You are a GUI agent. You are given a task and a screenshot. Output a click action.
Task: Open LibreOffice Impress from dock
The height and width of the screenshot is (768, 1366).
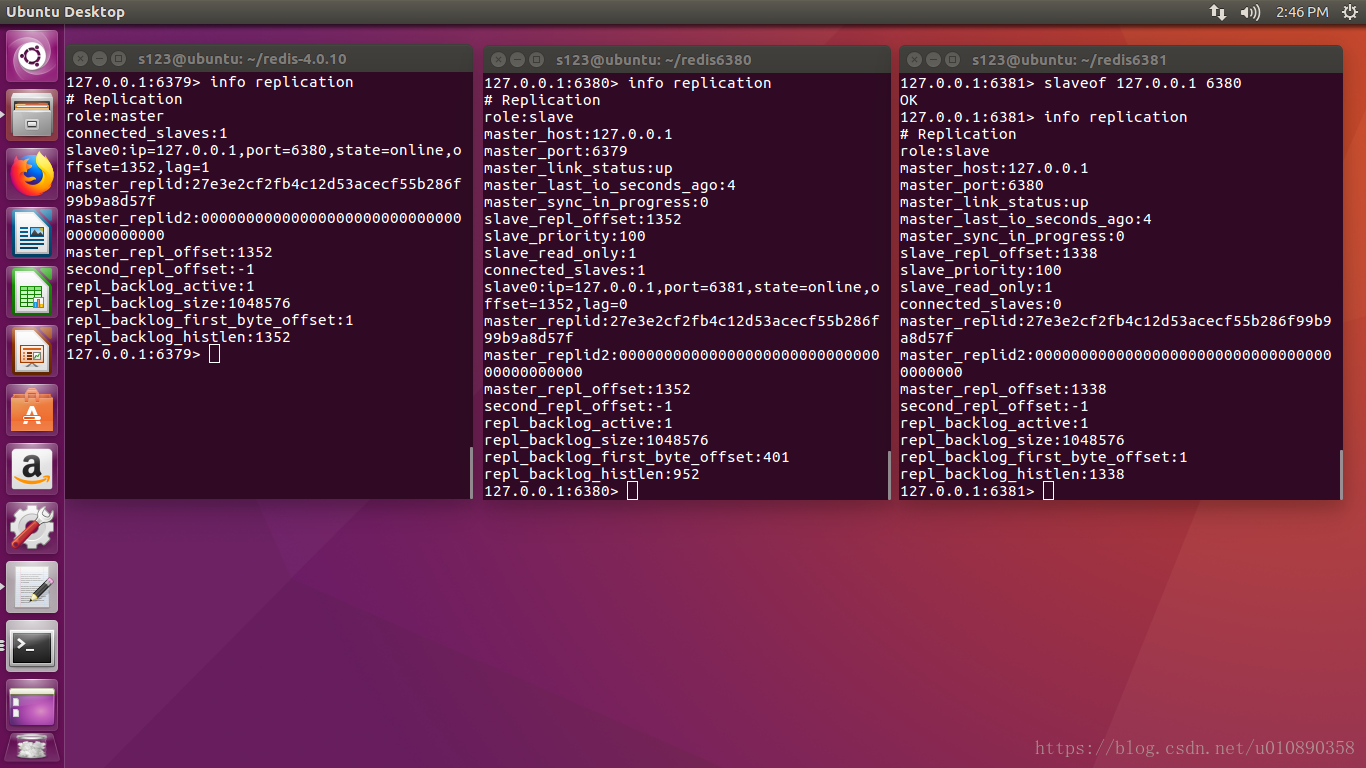tap(32, 351)
